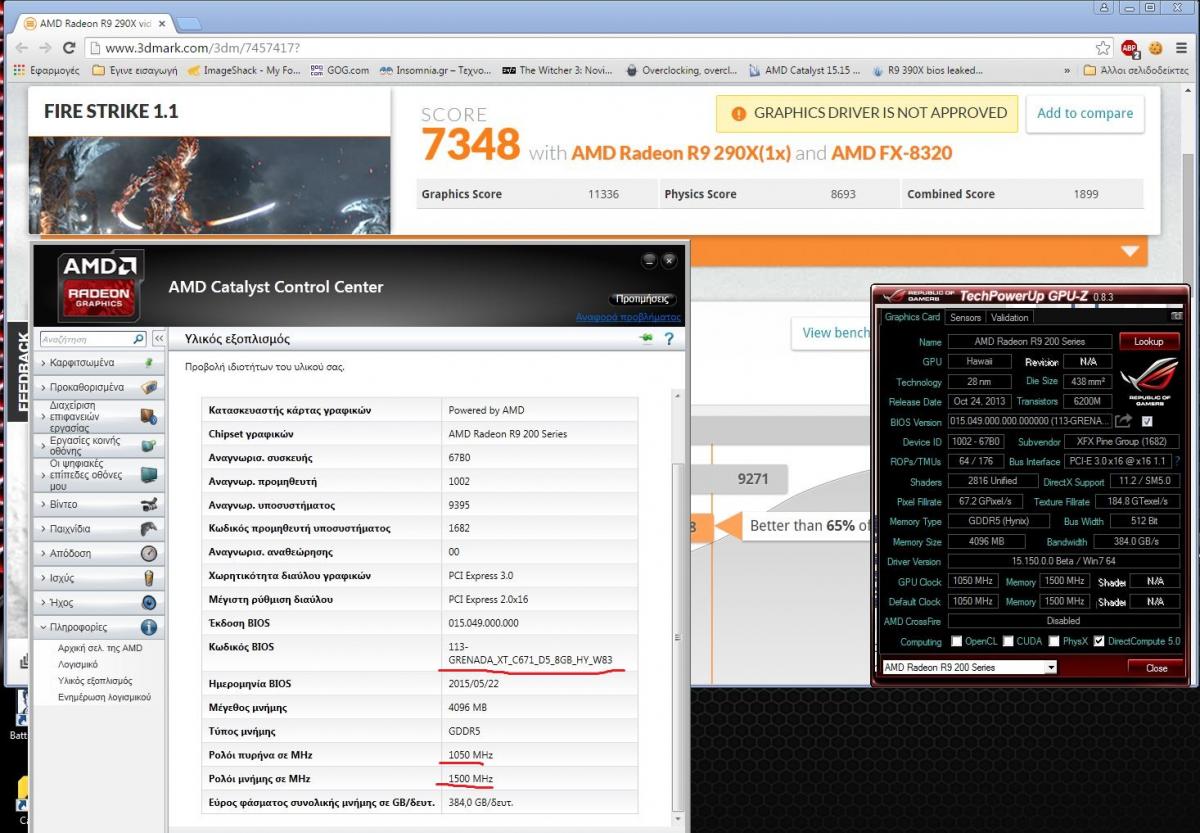Click the Καρφιτσωμένα pin icon
This screenshot has height=833, width=1200.
click(148, 363)
